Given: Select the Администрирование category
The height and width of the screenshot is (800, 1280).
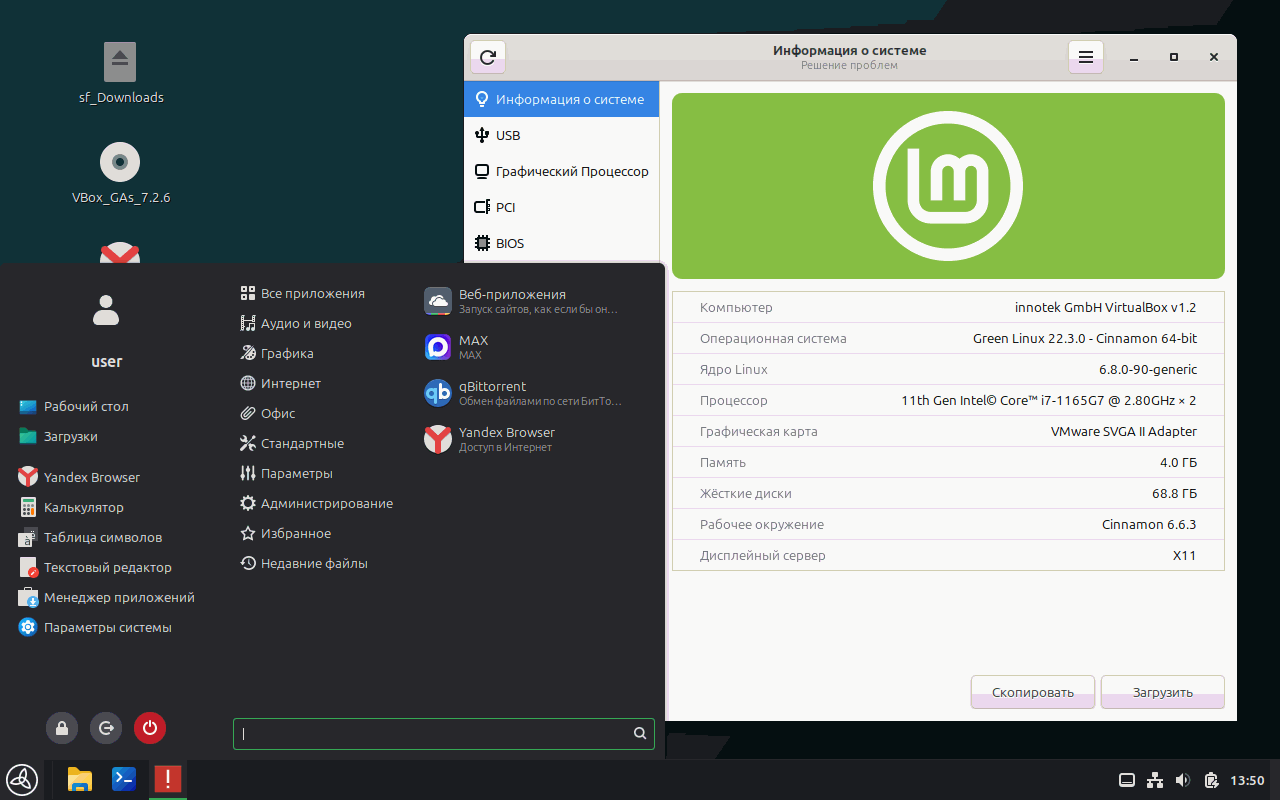Looking at the screenshot, I should pyautogui.click(x=326, y=503).
